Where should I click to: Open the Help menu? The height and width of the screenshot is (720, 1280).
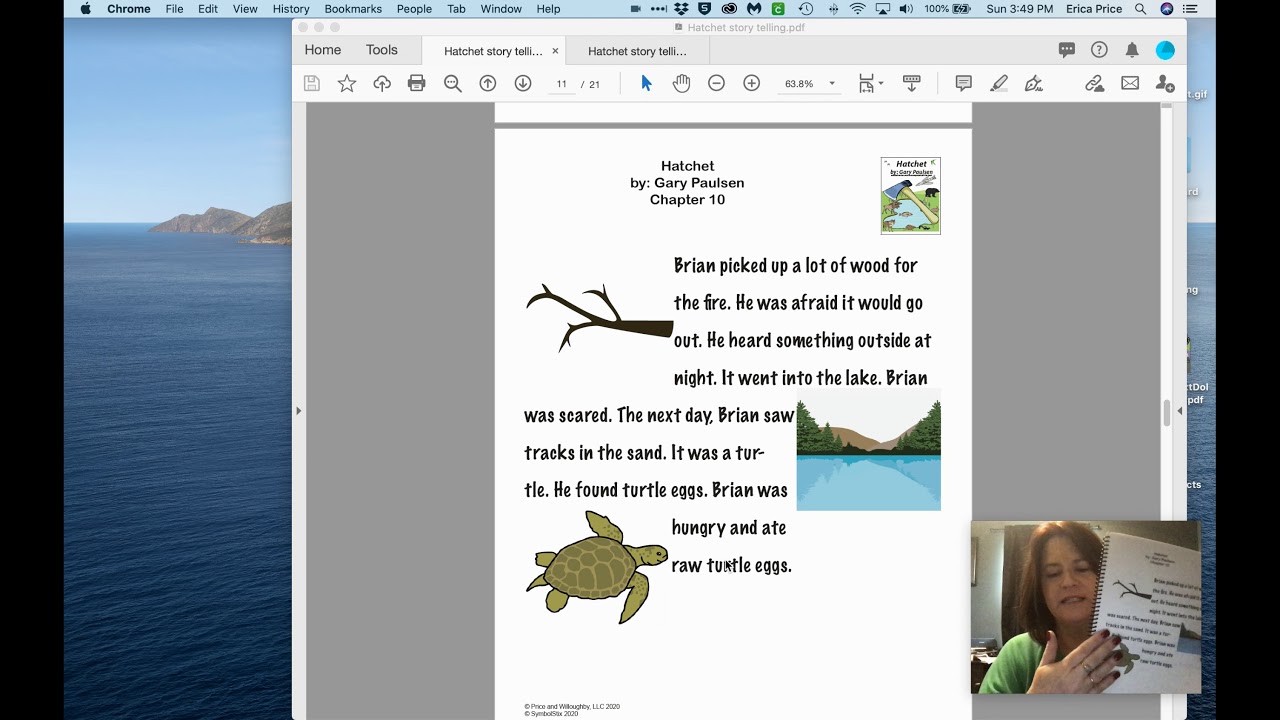(548, 9)
